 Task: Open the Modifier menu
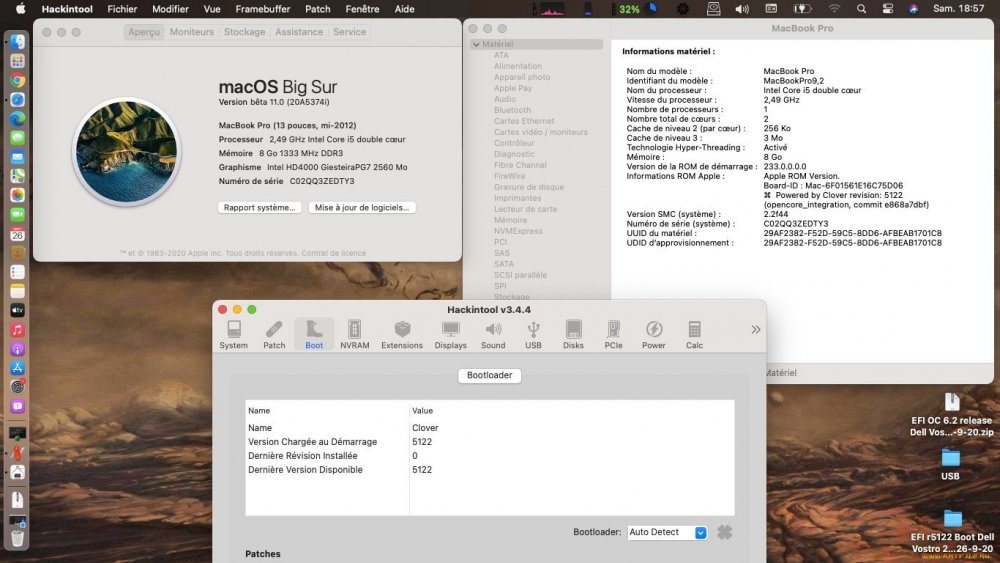[x=170, y=9]
